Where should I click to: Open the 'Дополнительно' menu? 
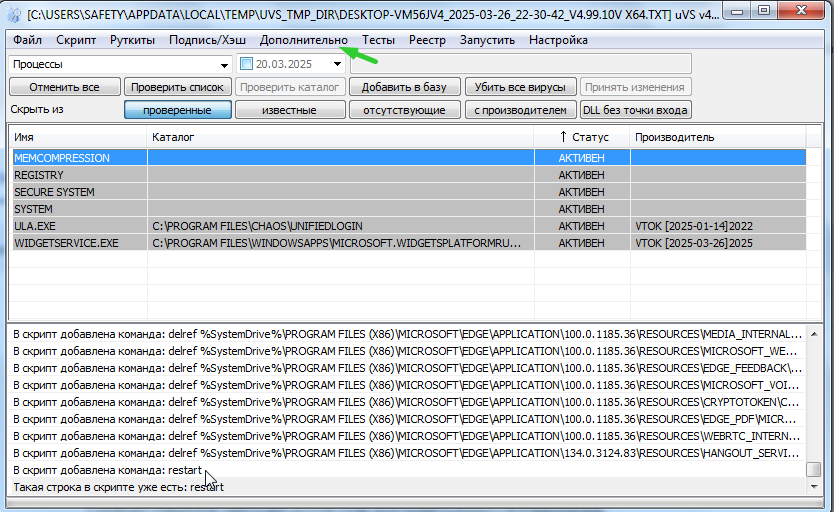(303, 40)
